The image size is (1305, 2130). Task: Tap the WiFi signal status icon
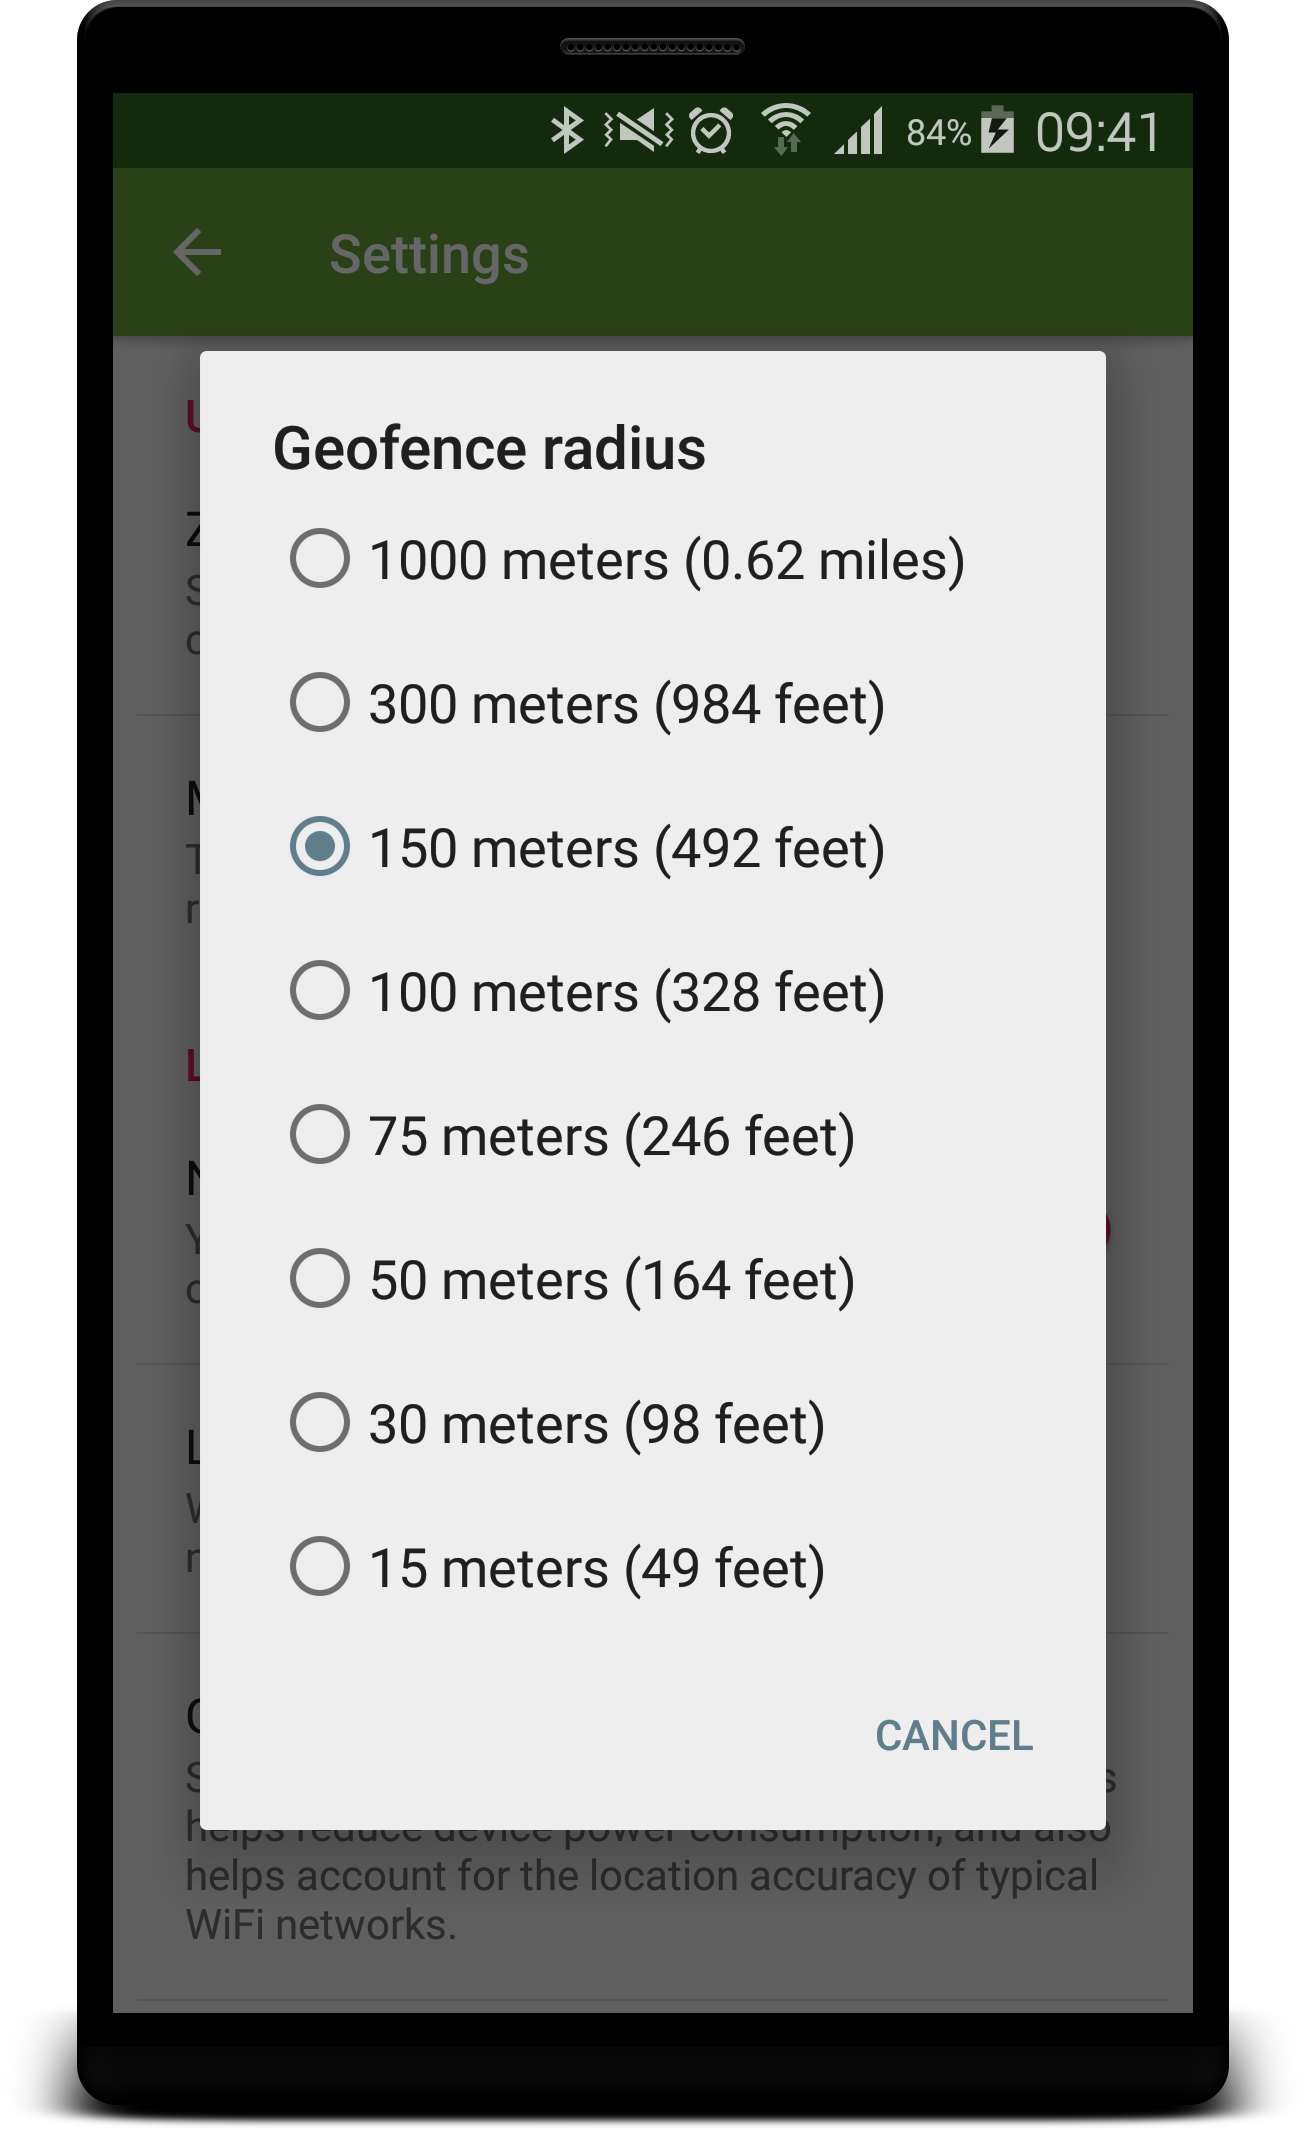(786, 130)
